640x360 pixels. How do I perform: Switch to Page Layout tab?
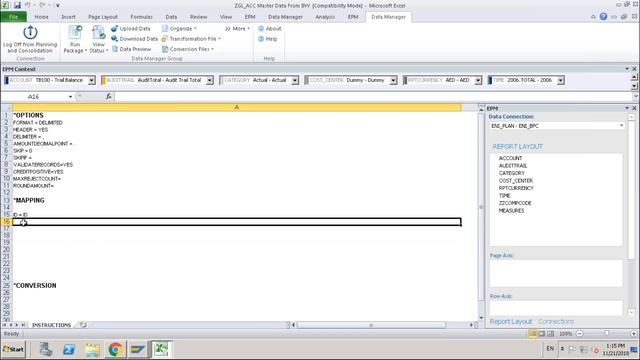[x=103, y=17]
